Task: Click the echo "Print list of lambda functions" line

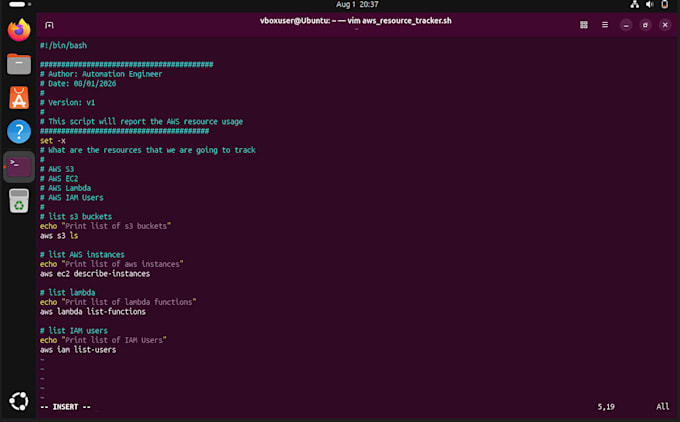Action: (118, 302)
